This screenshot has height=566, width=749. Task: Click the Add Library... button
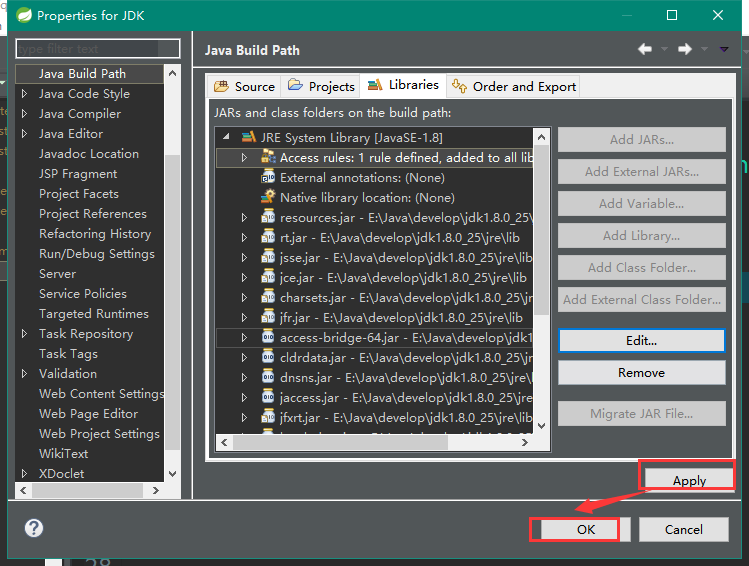[x=642, y=235]
